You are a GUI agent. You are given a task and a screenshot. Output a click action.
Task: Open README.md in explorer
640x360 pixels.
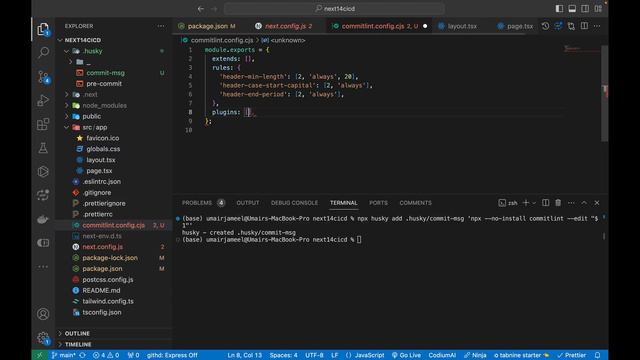(101, 290)
